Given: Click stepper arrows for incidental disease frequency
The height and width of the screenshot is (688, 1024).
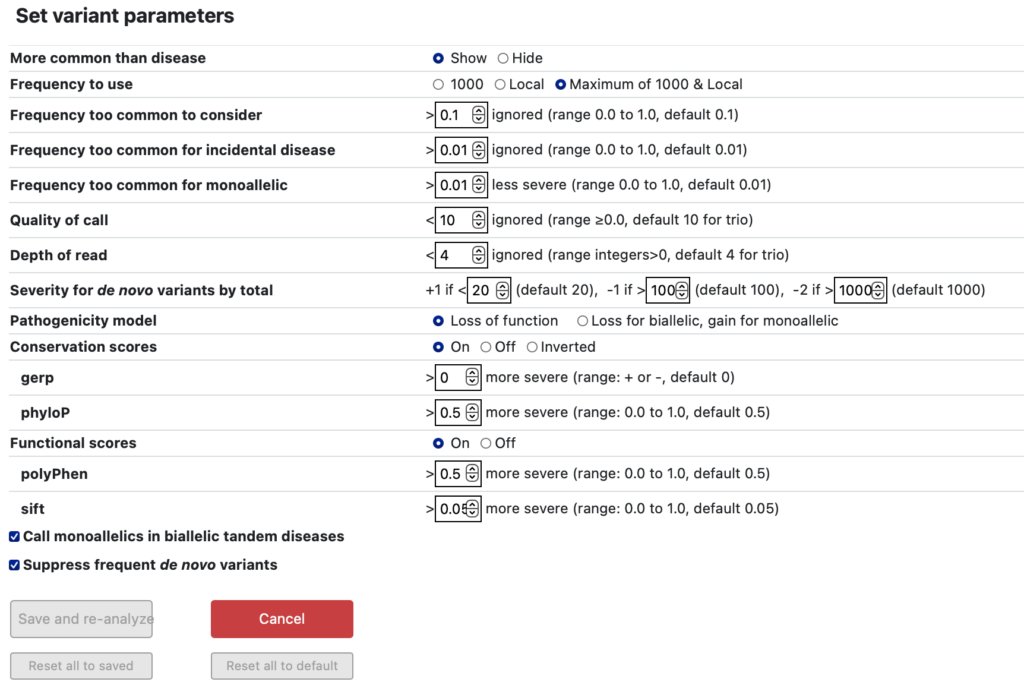Looking at the screenshot, I should pos(479,150).
